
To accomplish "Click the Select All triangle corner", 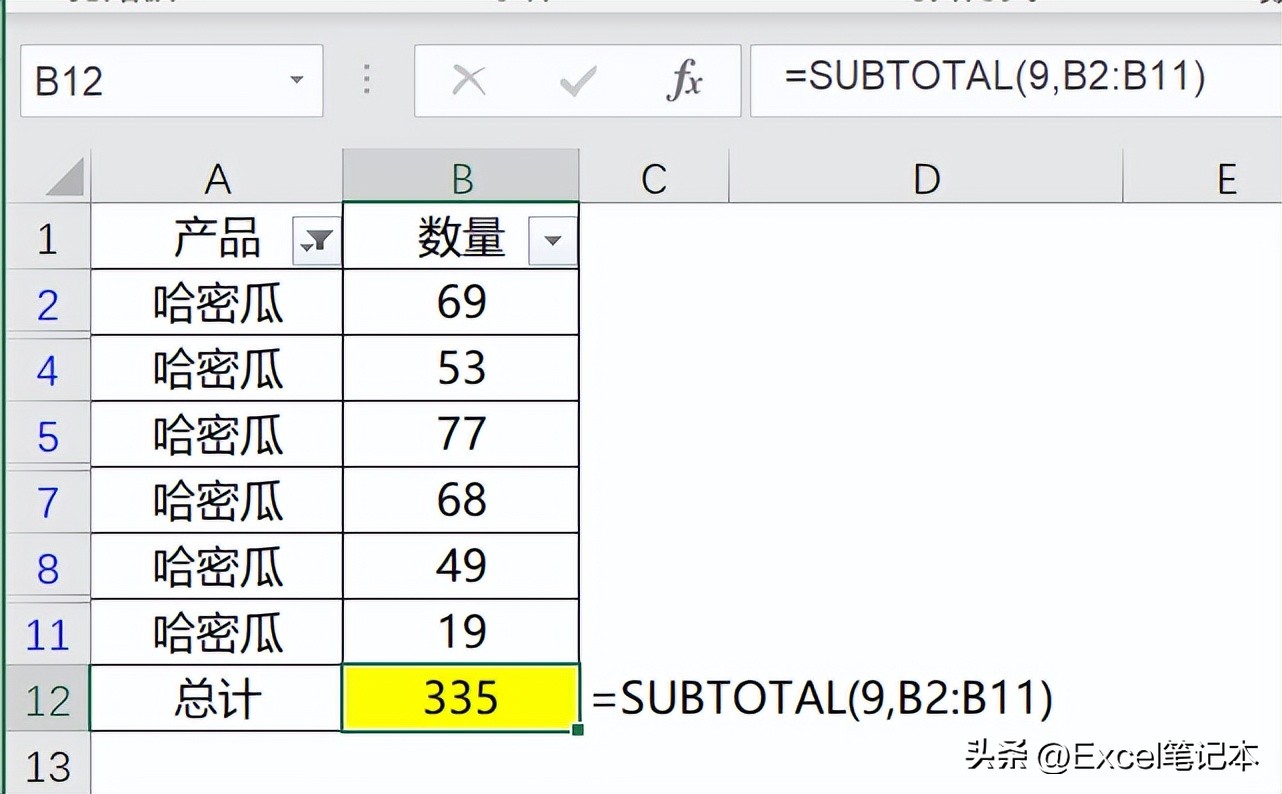I will point(66,179).
